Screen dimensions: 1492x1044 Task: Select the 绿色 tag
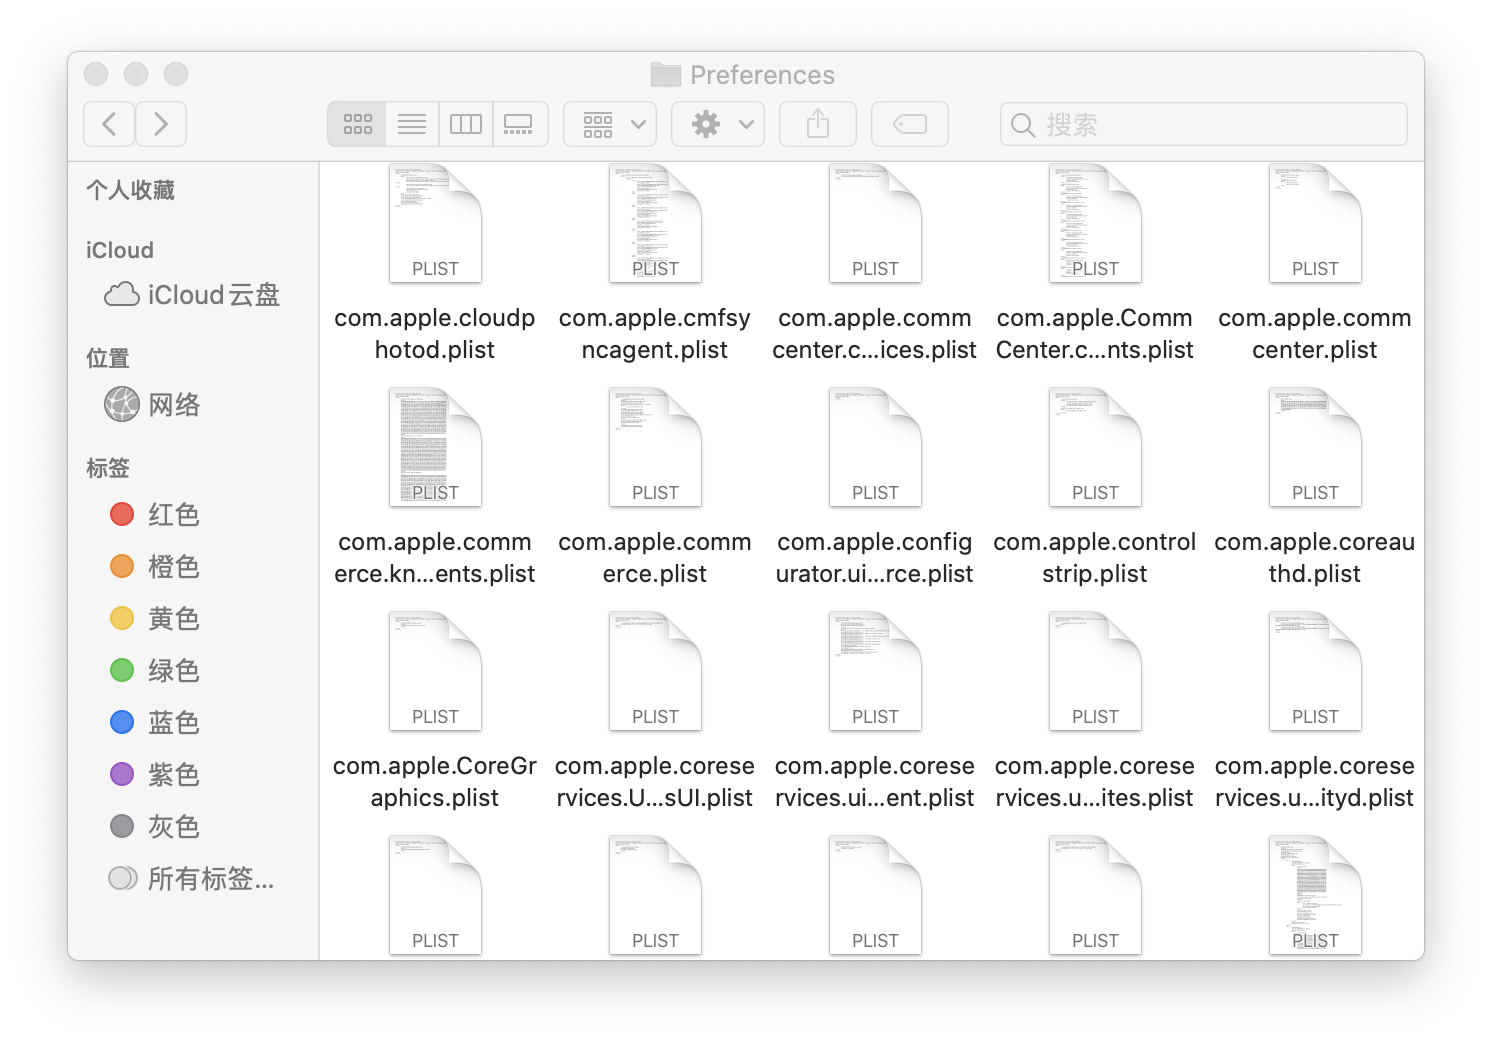pyautogui.click(x=154, y=671)
